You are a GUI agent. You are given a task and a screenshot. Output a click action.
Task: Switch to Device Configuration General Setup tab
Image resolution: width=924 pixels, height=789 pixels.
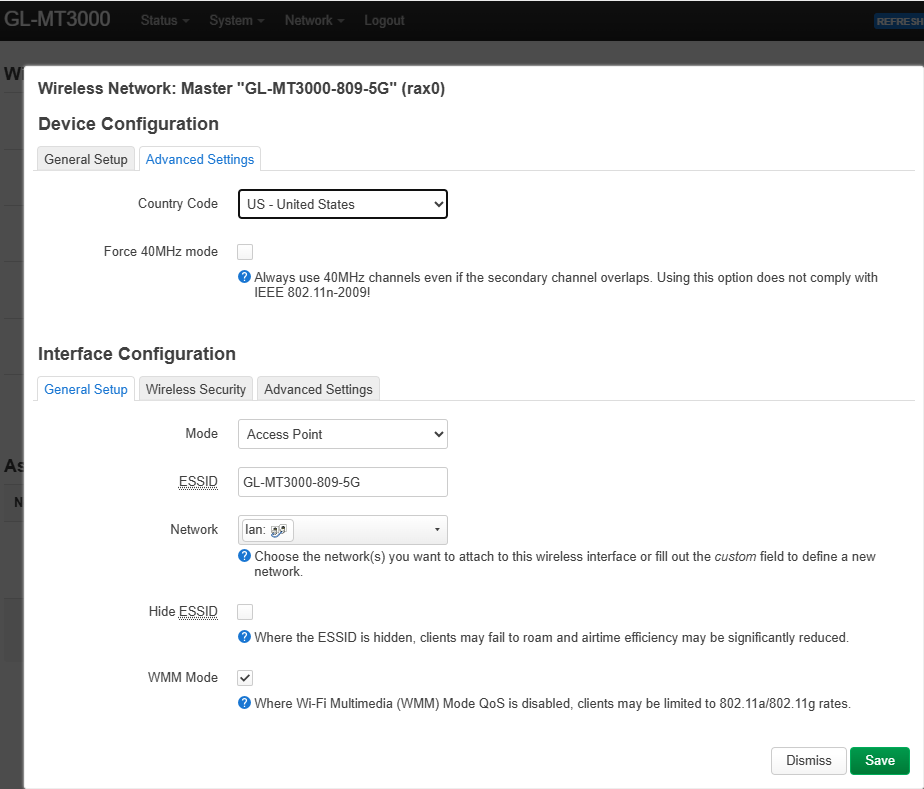[86, 159]
